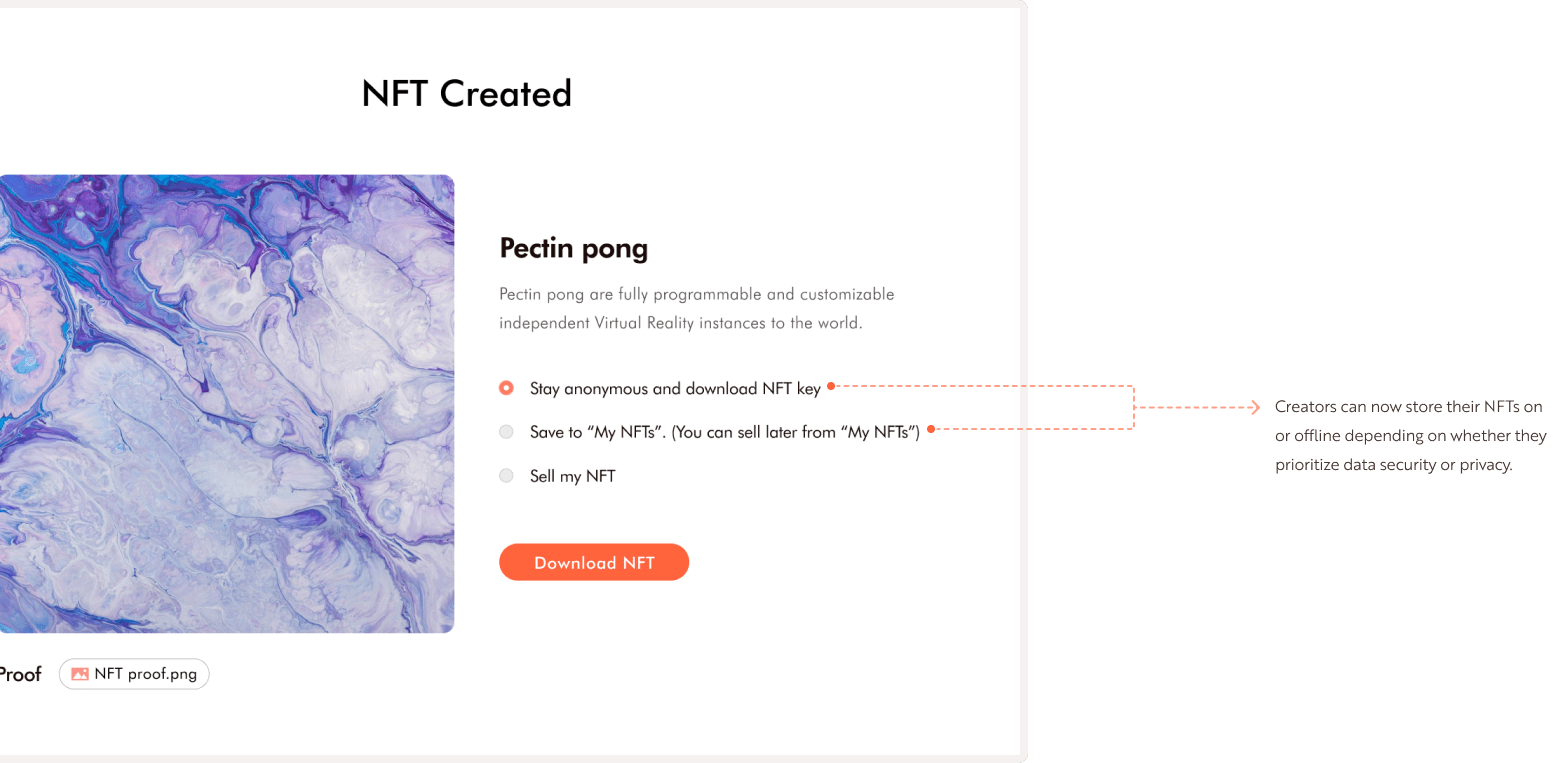The height and width of the screenshot is (763, 1553).
Task: Click the prioritize data security or privacy line
Action: 1393,465
